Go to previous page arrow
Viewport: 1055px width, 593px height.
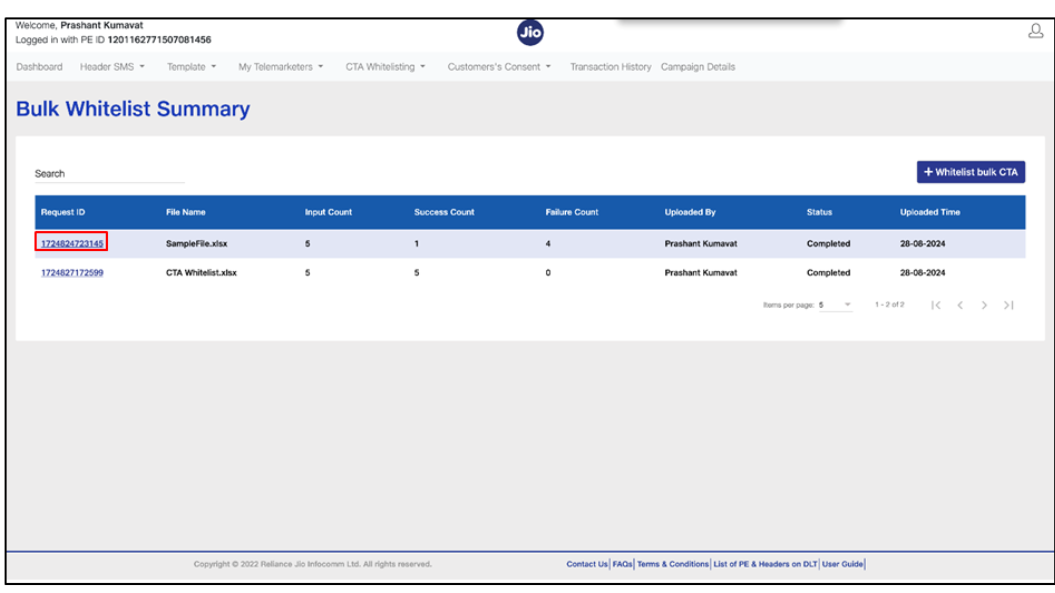[x=960, y=305]
